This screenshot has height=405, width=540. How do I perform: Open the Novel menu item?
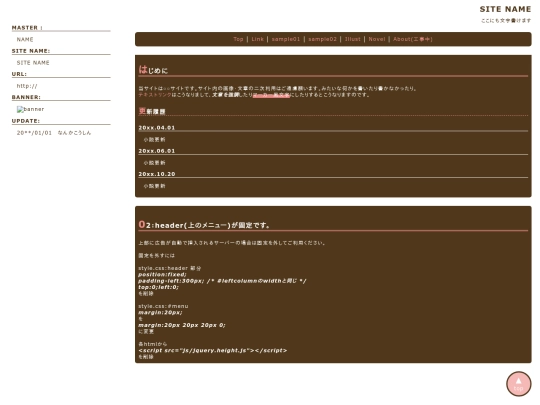pos(377,39)
